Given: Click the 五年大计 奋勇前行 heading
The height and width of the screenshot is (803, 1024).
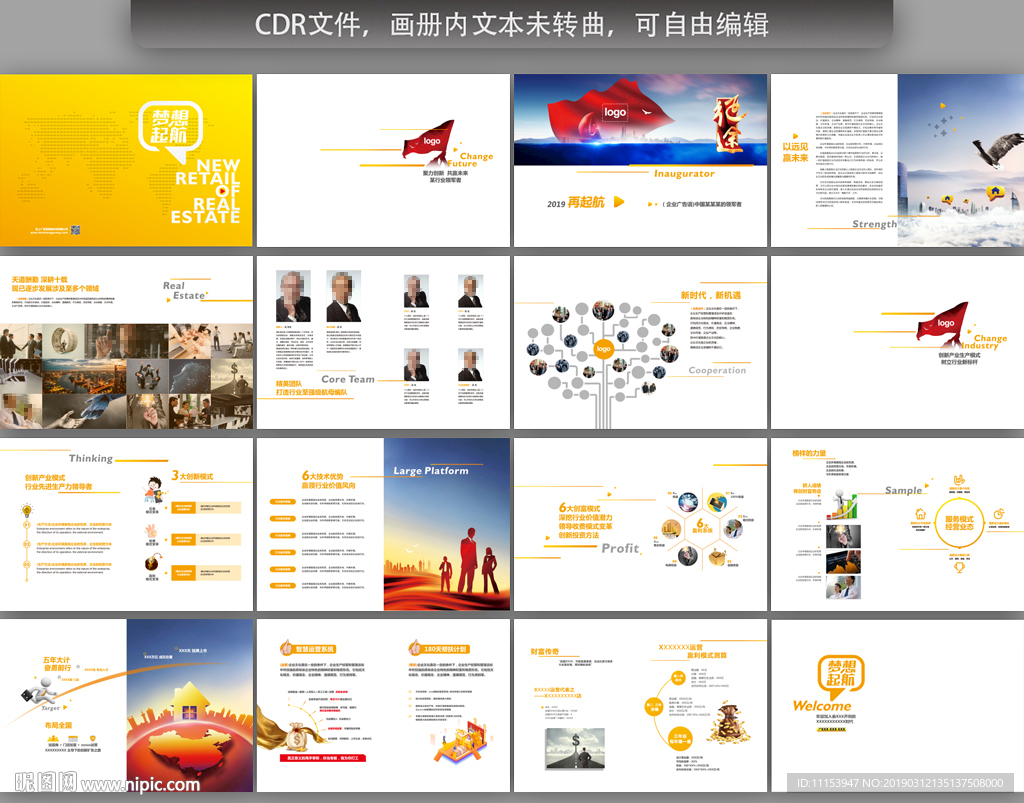Looking at the screenshot, I should 57,664.
